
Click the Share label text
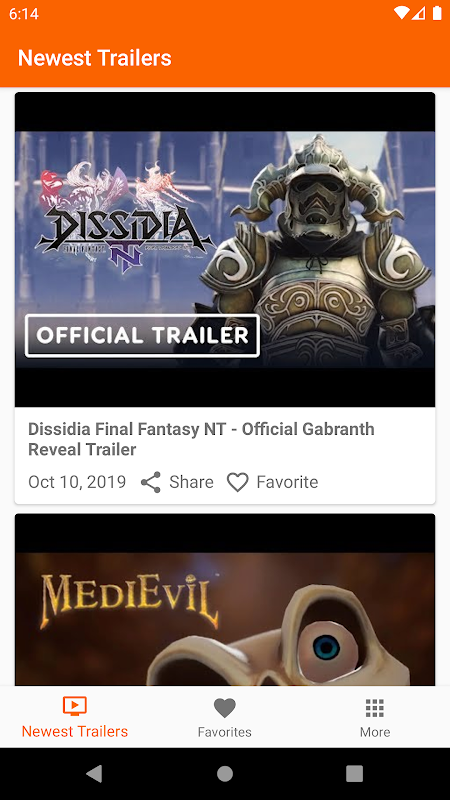pos(191,482)
